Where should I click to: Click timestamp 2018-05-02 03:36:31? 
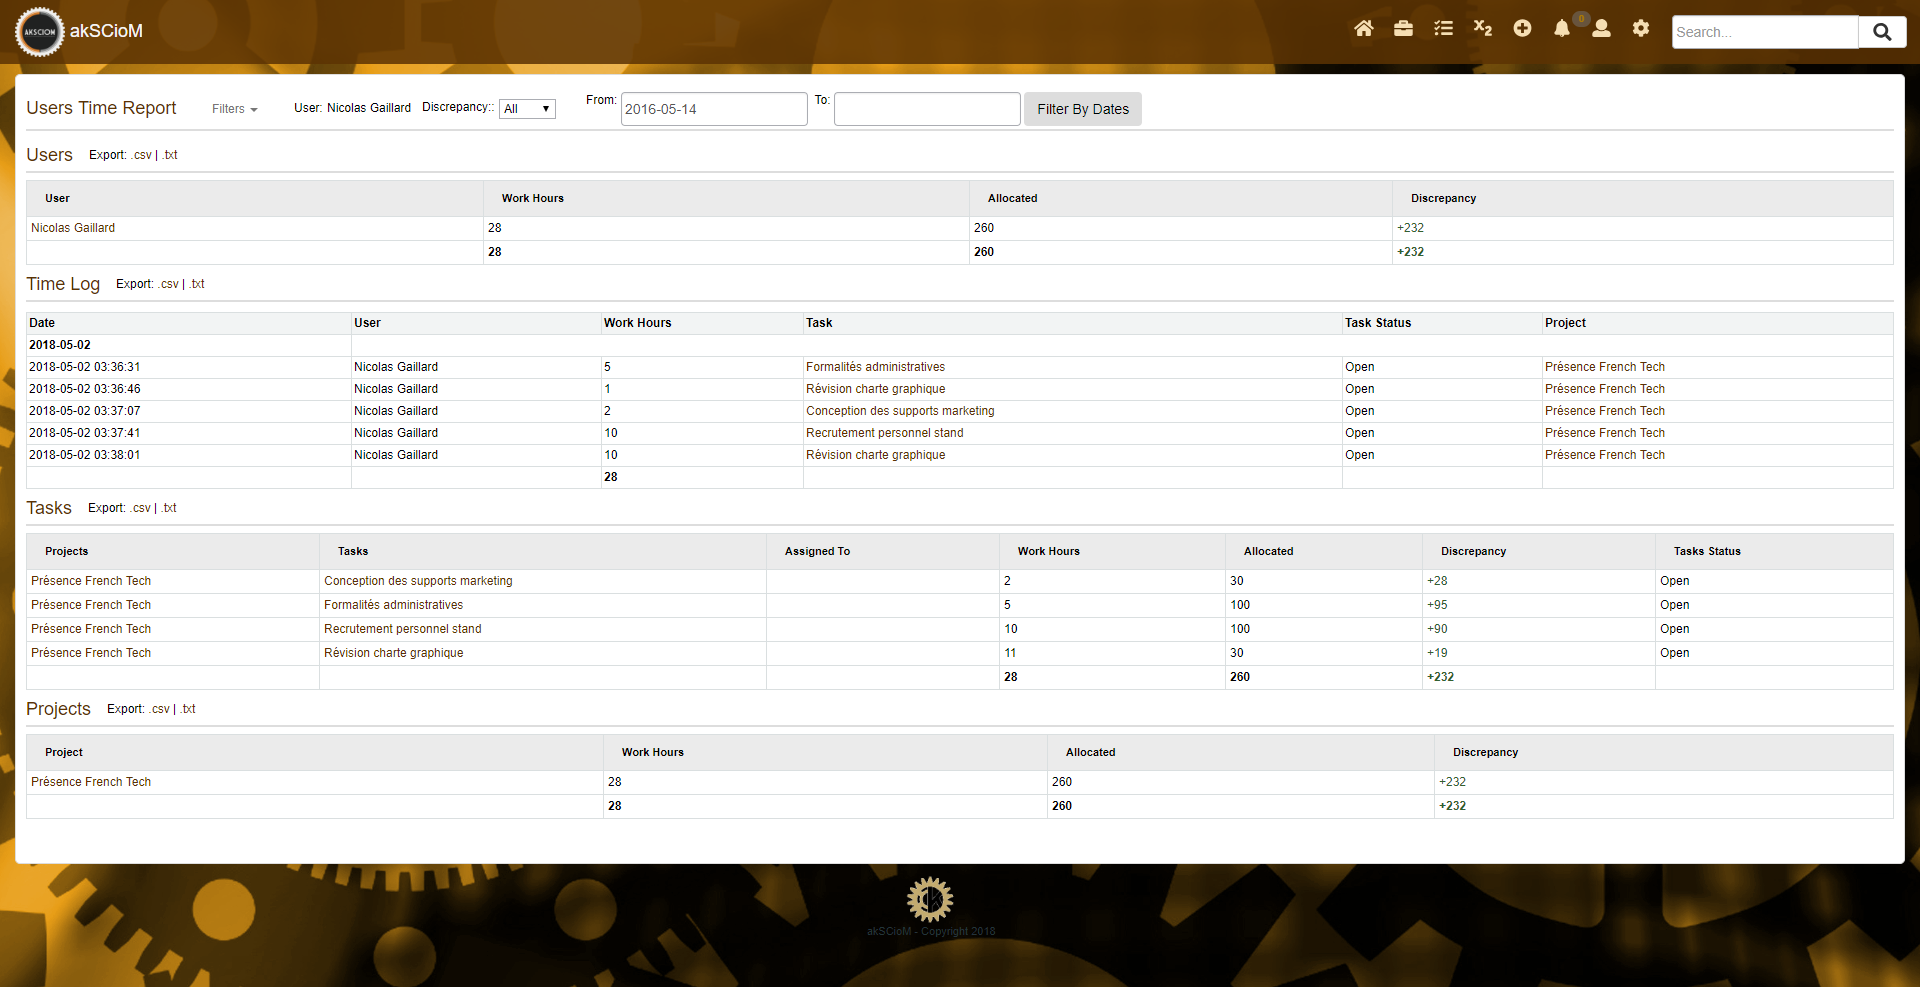pyautogui.click(x=85, y=367)
